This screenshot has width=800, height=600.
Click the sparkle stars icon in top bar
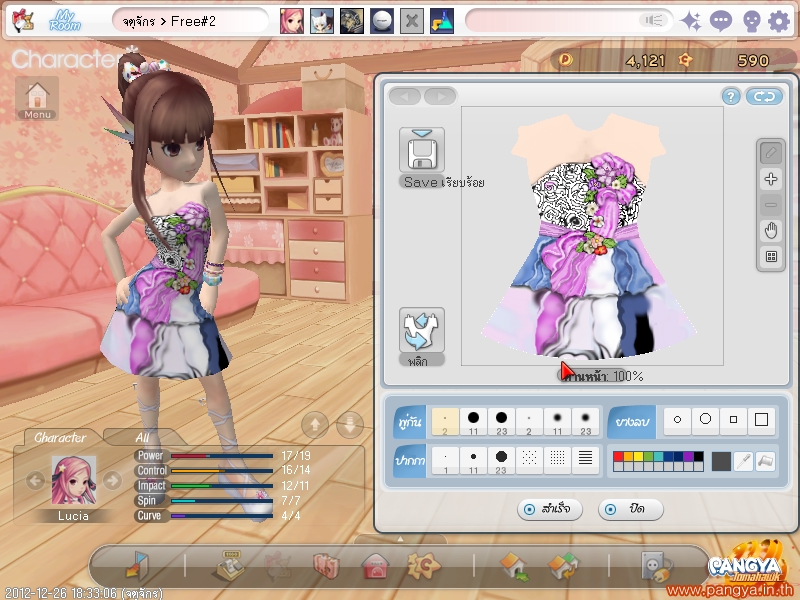(x=691, y=21)
